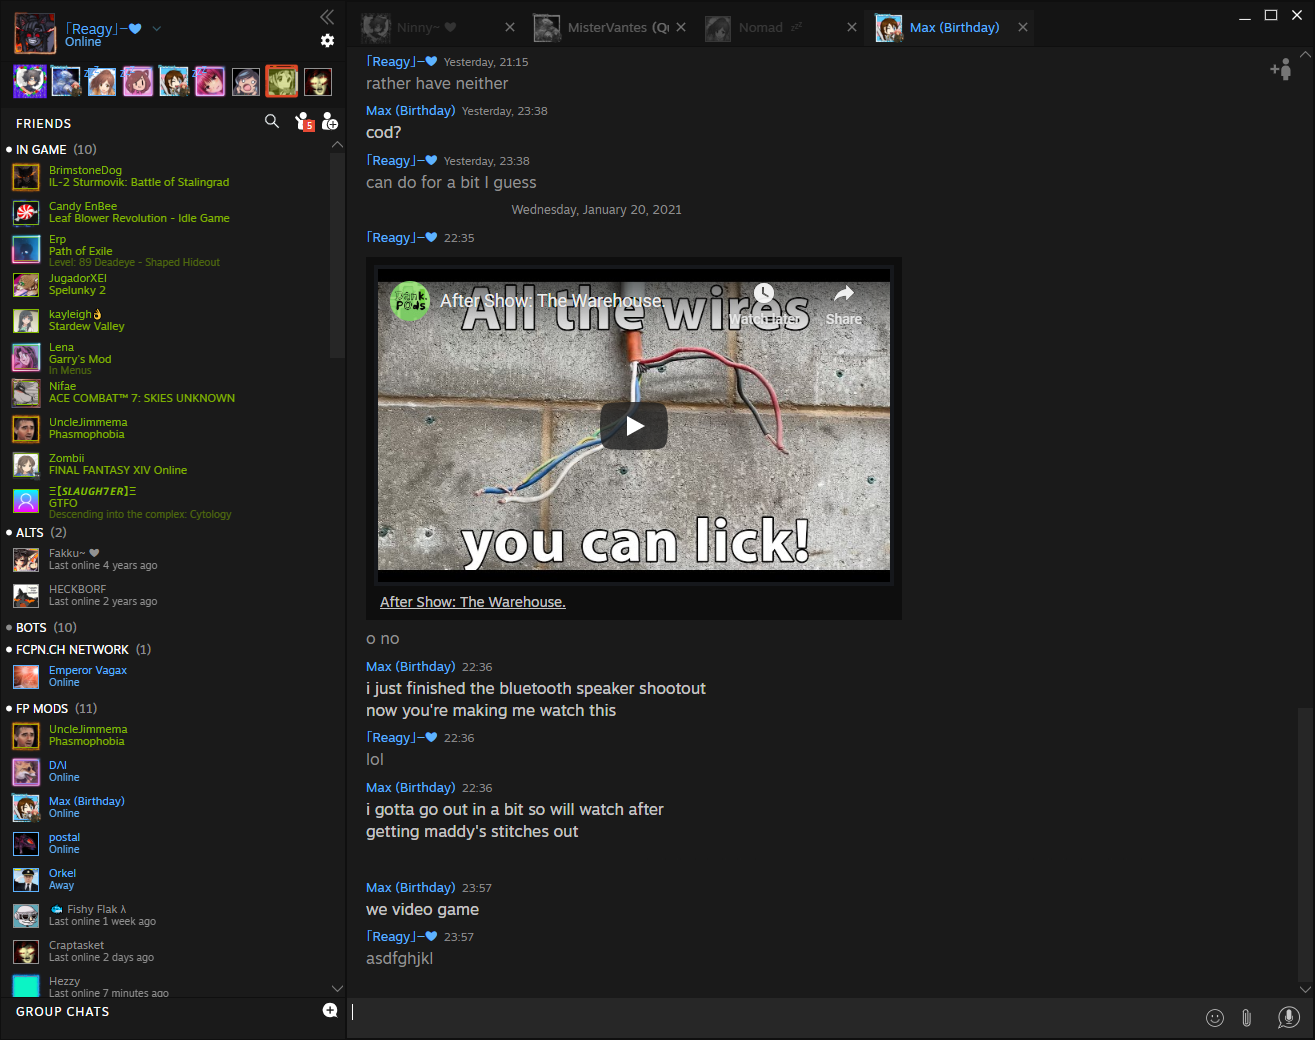Select friend Fishy Flak
The height and width of the screenshot is (1040, 1315).
(x=170, y=916)
